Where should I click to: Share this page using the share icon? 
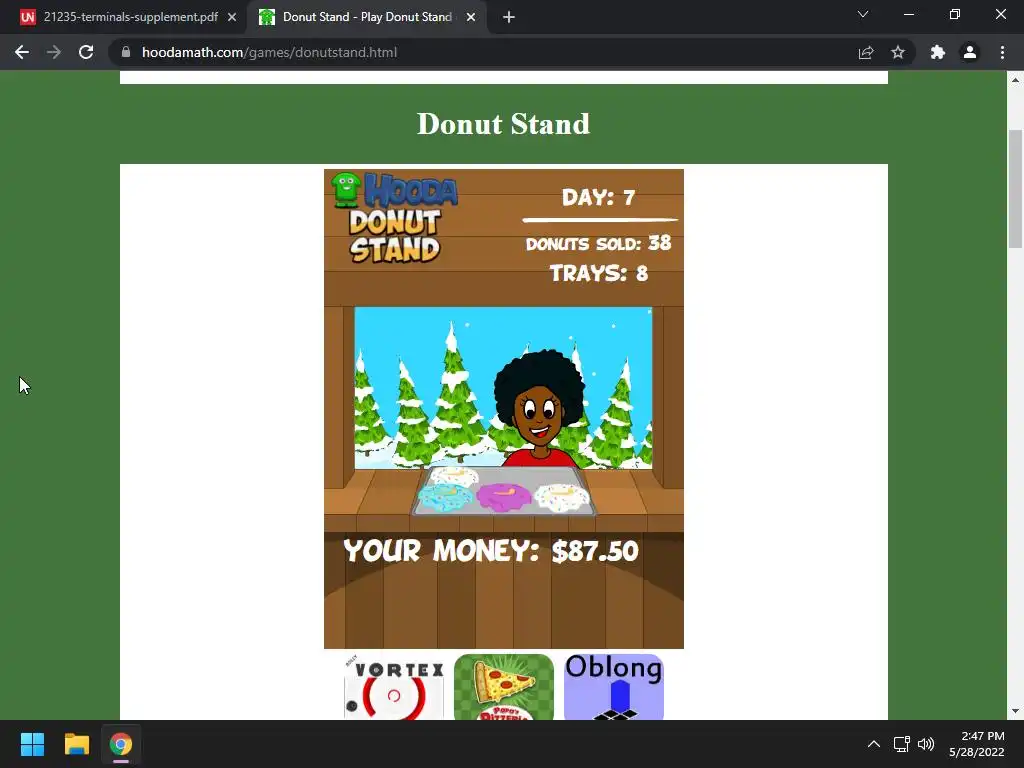coord(866,52)
